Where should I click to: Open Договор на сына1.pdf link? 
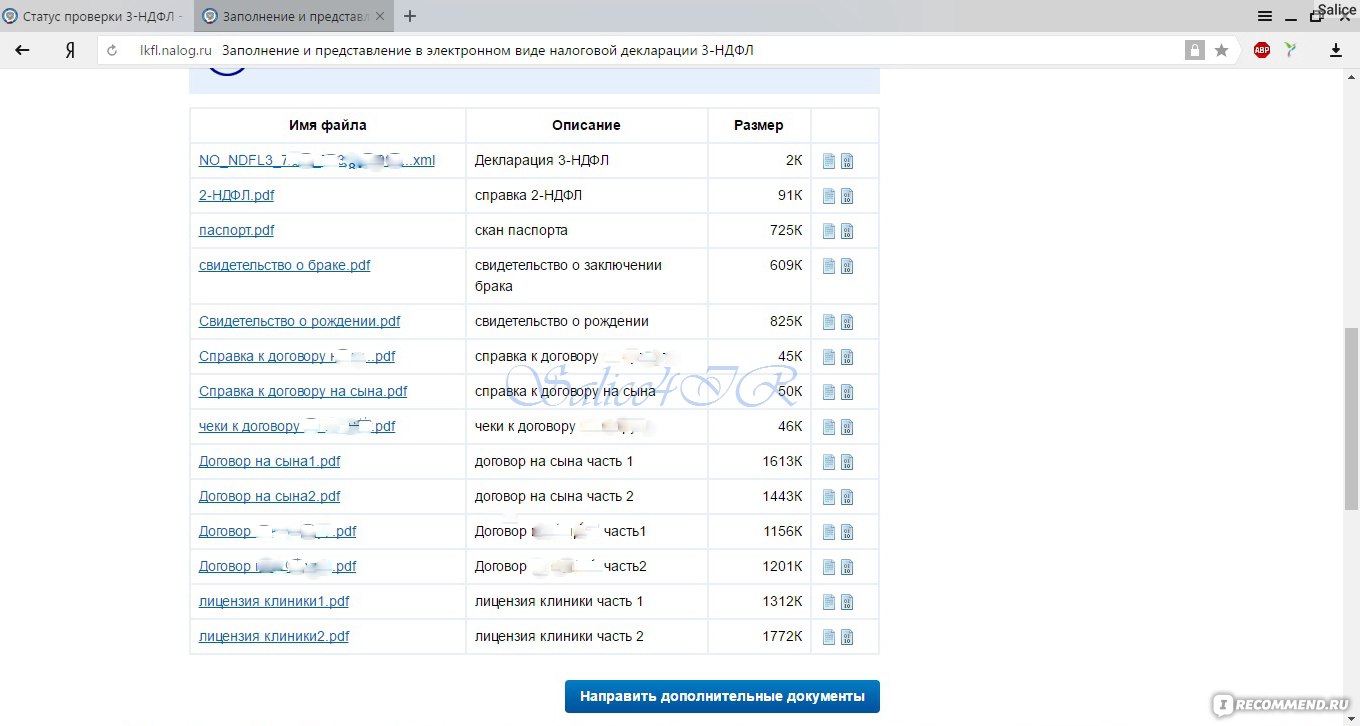(270, 461)
